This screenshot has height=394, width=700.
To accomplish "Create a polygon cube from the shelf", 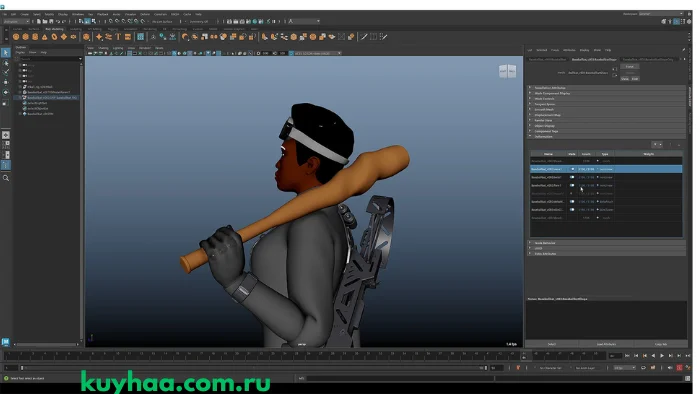I will point(25,37).
